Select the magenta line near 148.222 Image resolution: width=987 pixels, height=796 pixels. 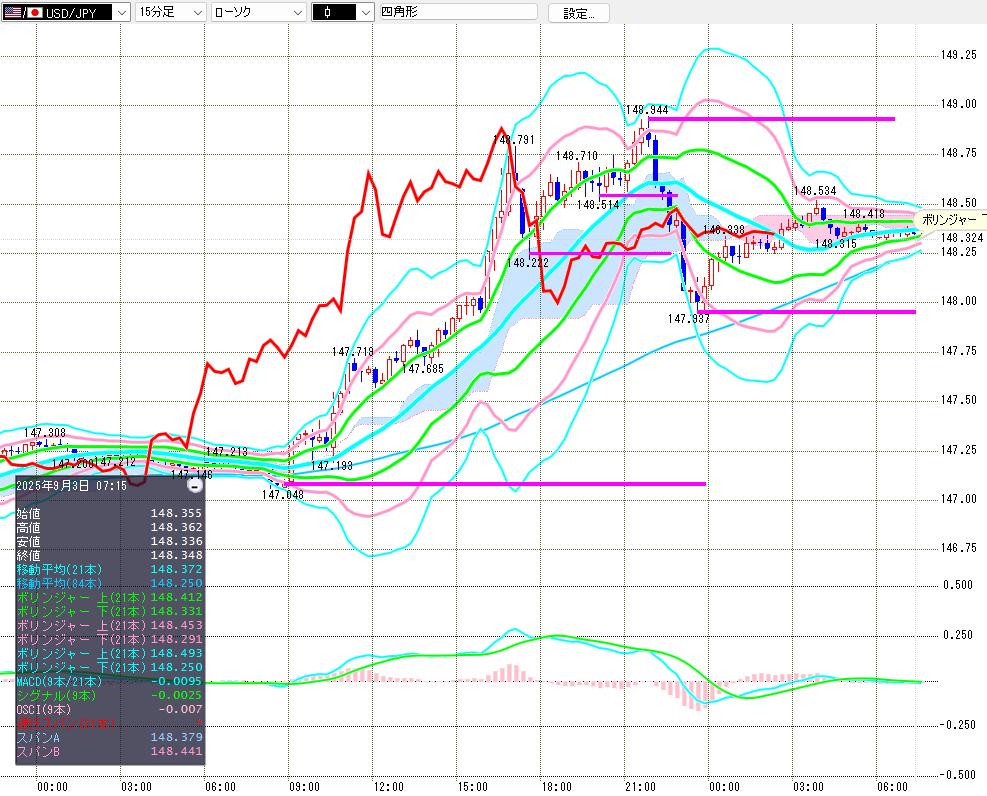601,254
